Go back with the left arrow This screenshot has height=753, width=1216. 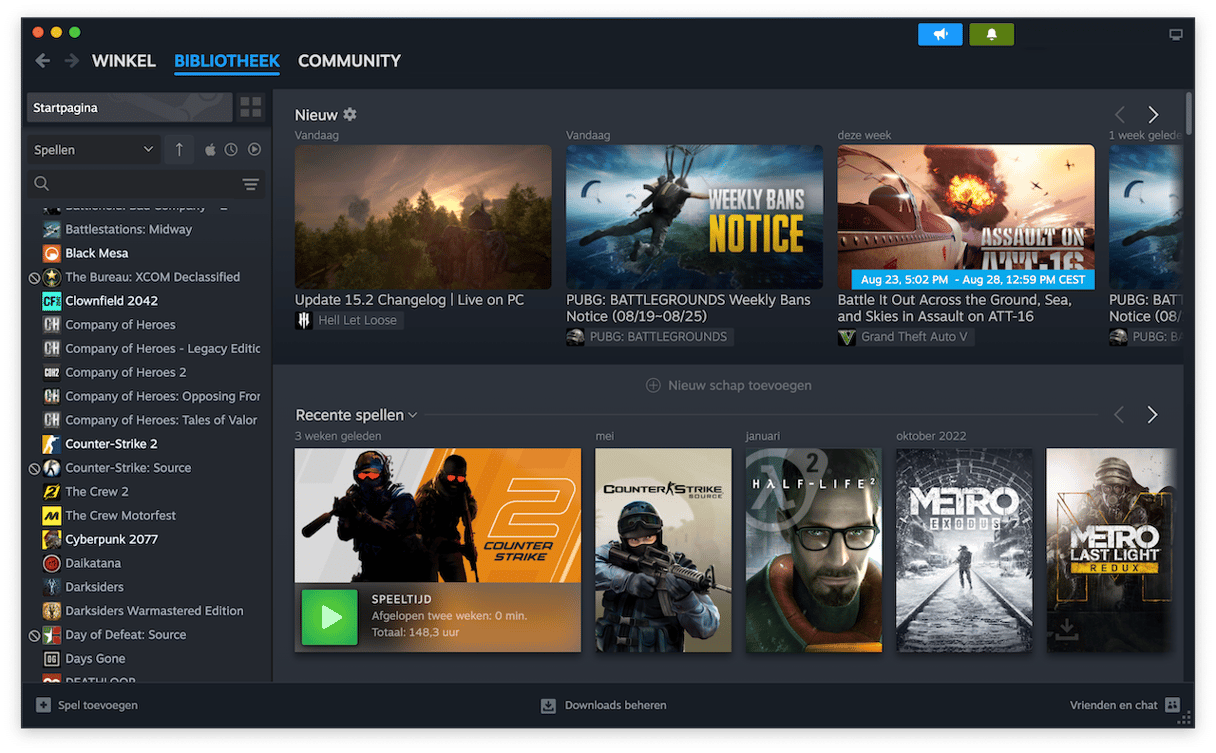click(42, 61)
